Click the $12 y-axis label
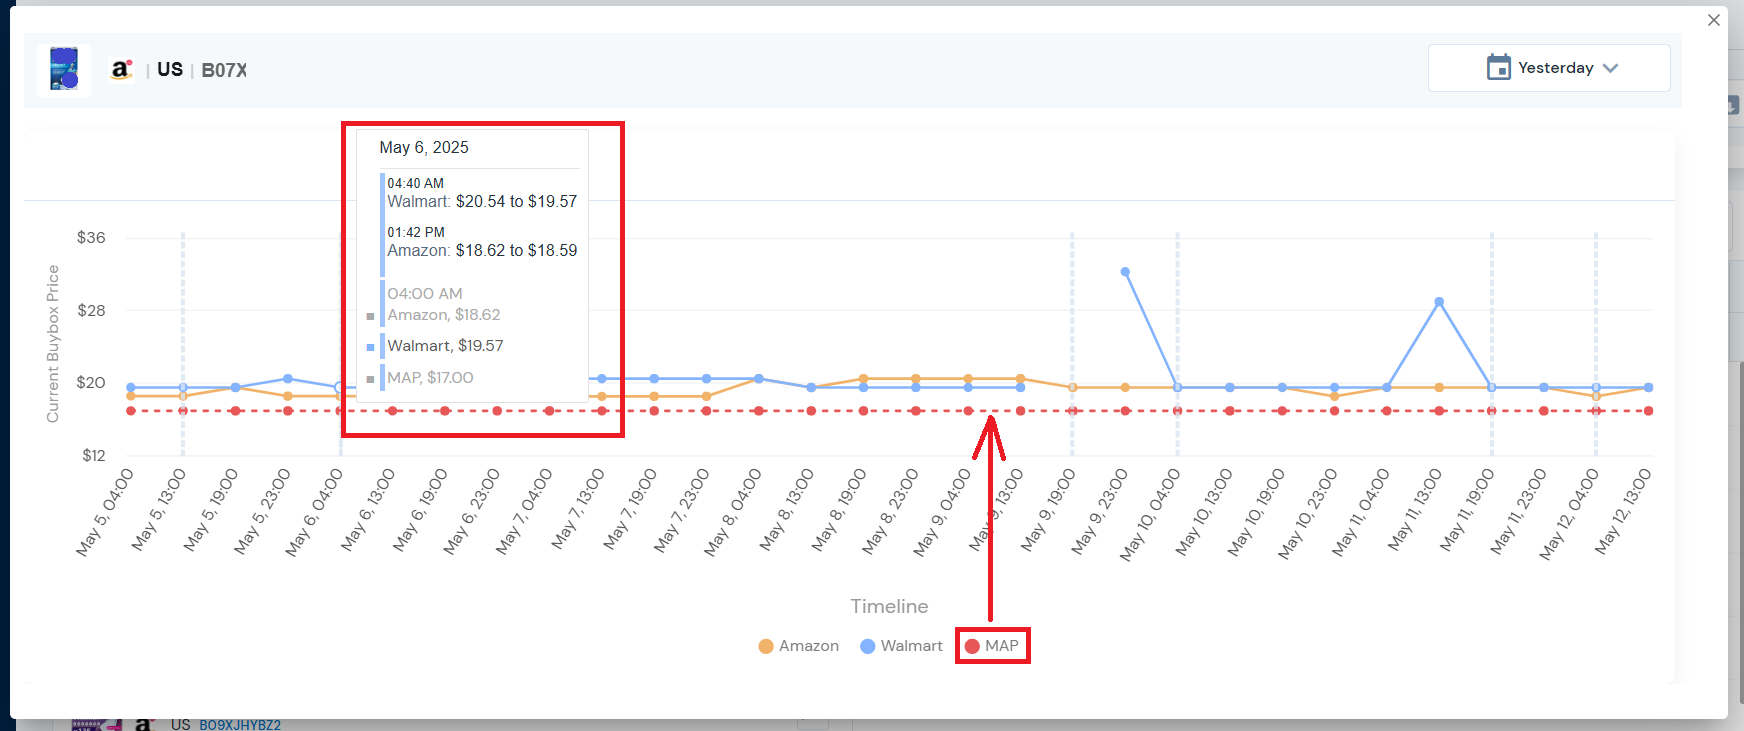Viewport: 1744px width, 731px height. [93, 456]
